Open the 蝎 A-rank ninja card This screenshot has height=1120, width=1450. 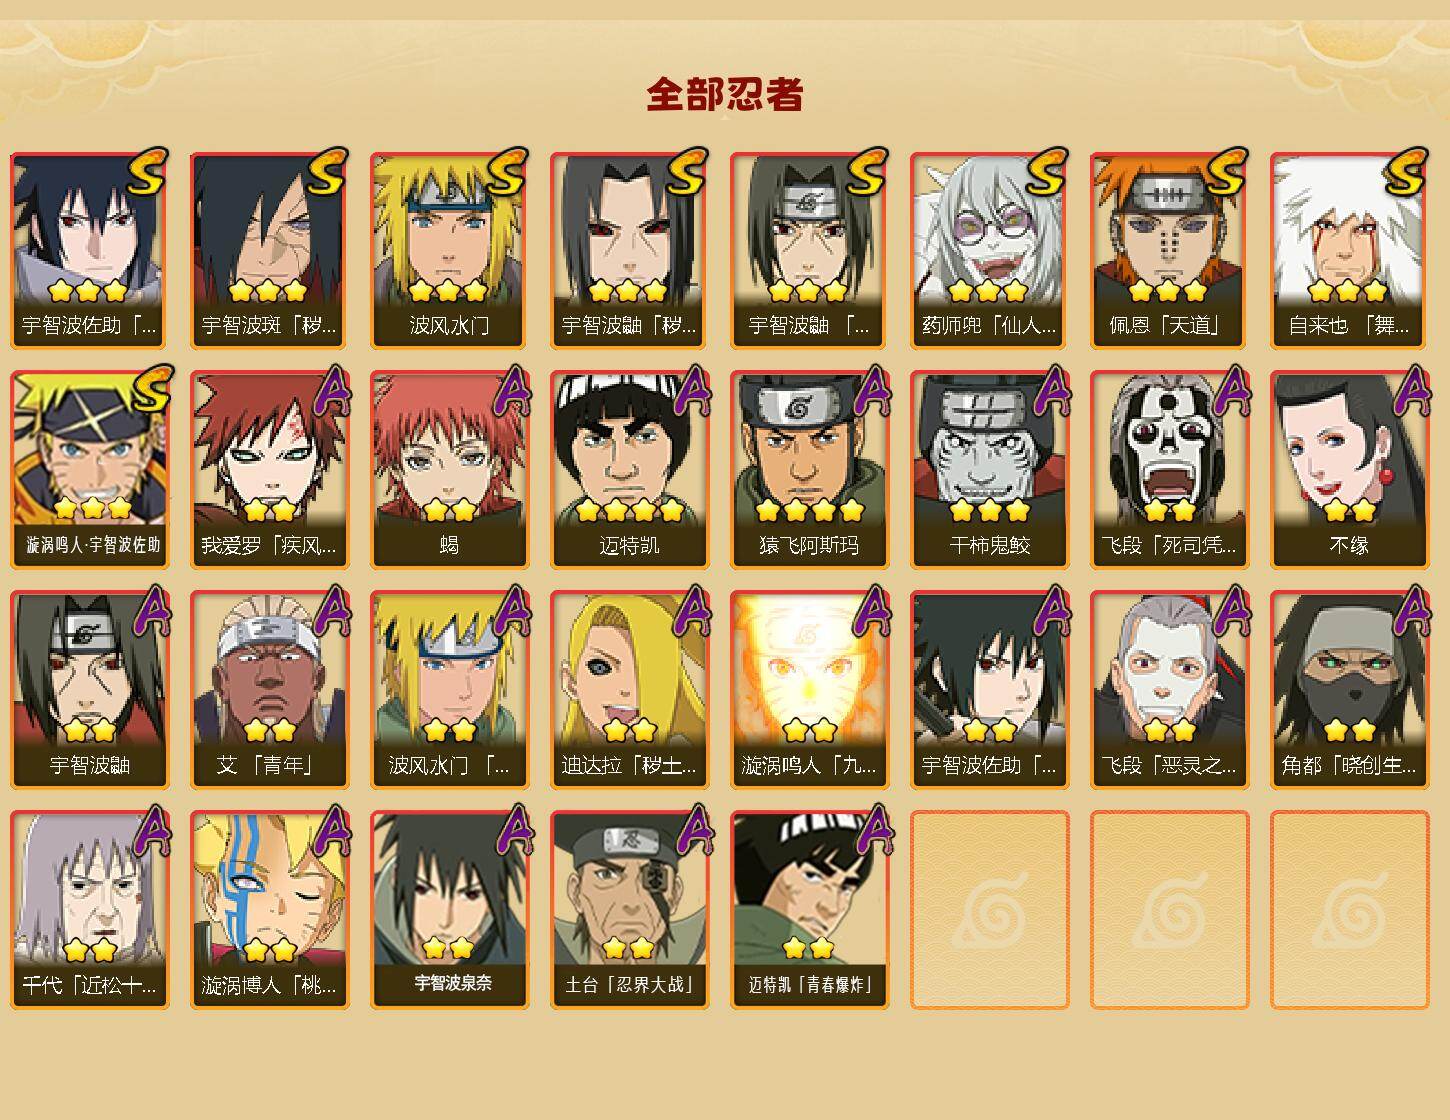tap(449, 470)
